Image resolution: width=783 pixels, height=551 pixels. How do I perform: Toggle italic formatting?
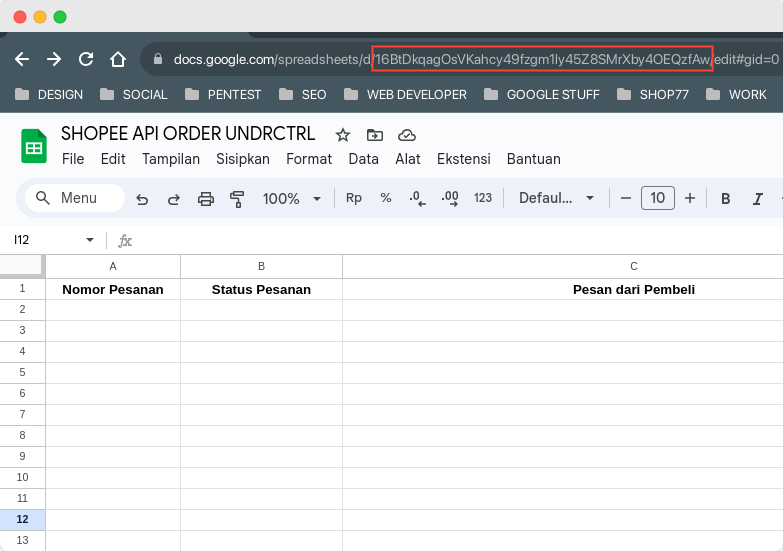pos(758,199)
